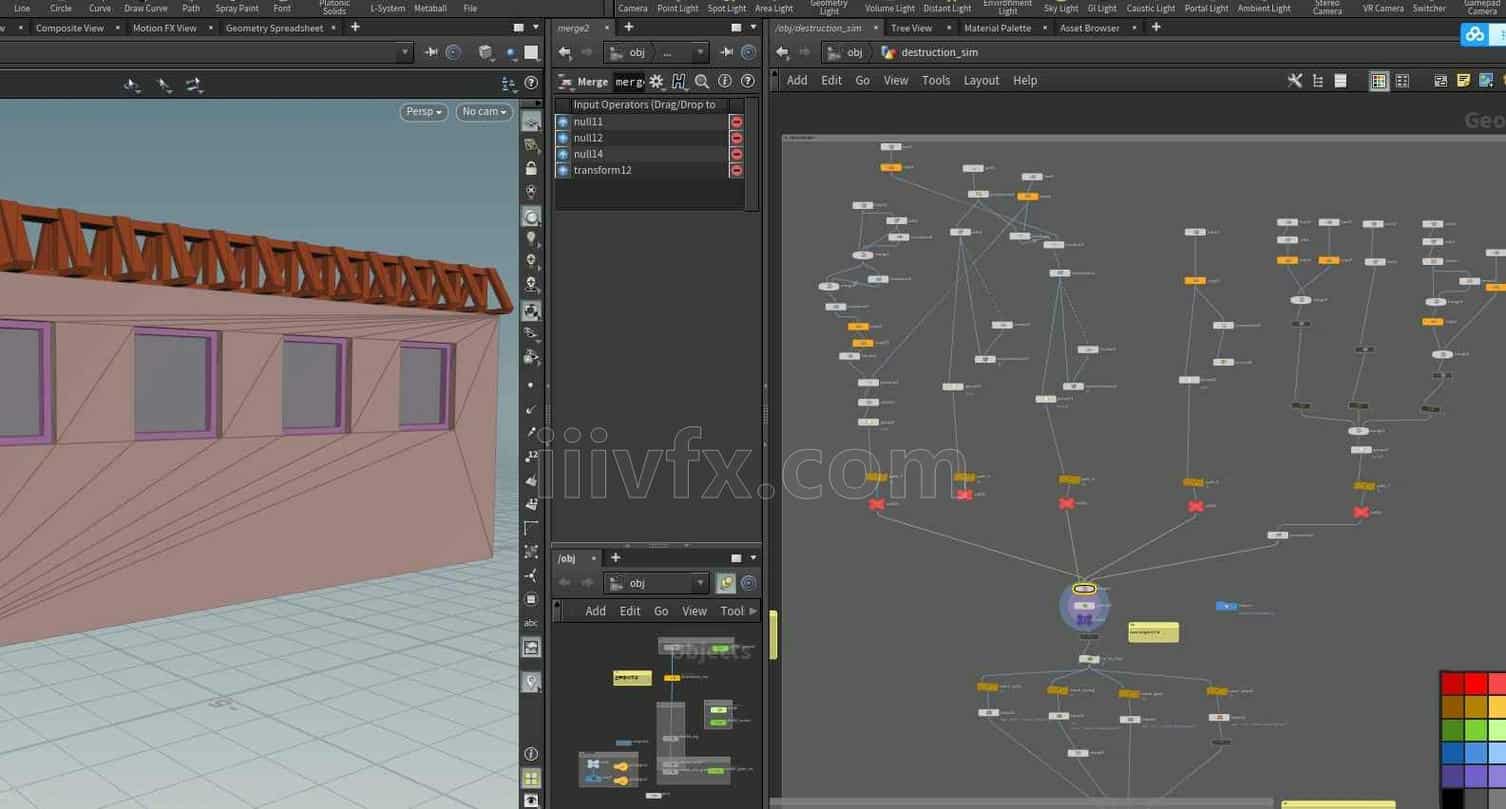Select the merge2 parameter tab
This screenshot has height=809, width=1506.
(573, 28)
